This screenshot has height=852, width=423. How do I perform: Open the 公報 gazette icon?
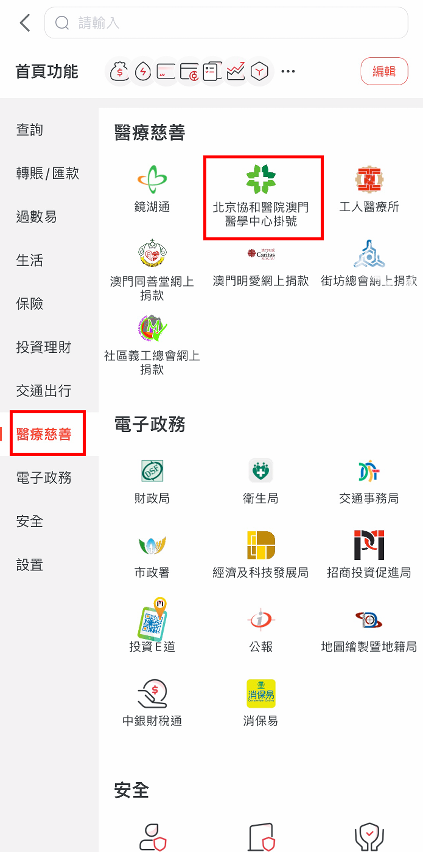click(x=260, y=619)
